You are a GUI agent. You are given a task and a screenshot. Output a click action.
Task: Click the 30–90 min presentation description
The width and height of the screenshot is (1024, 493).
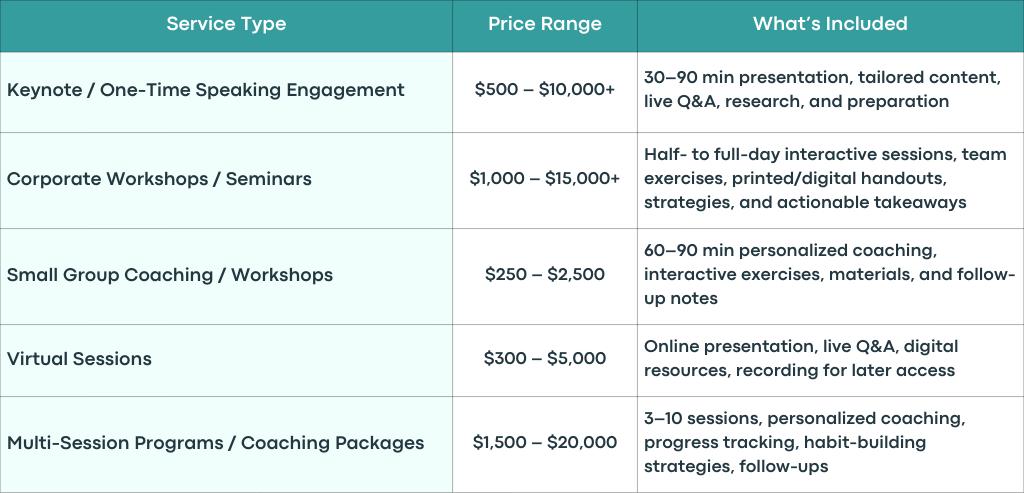click(x=822, y=89)
